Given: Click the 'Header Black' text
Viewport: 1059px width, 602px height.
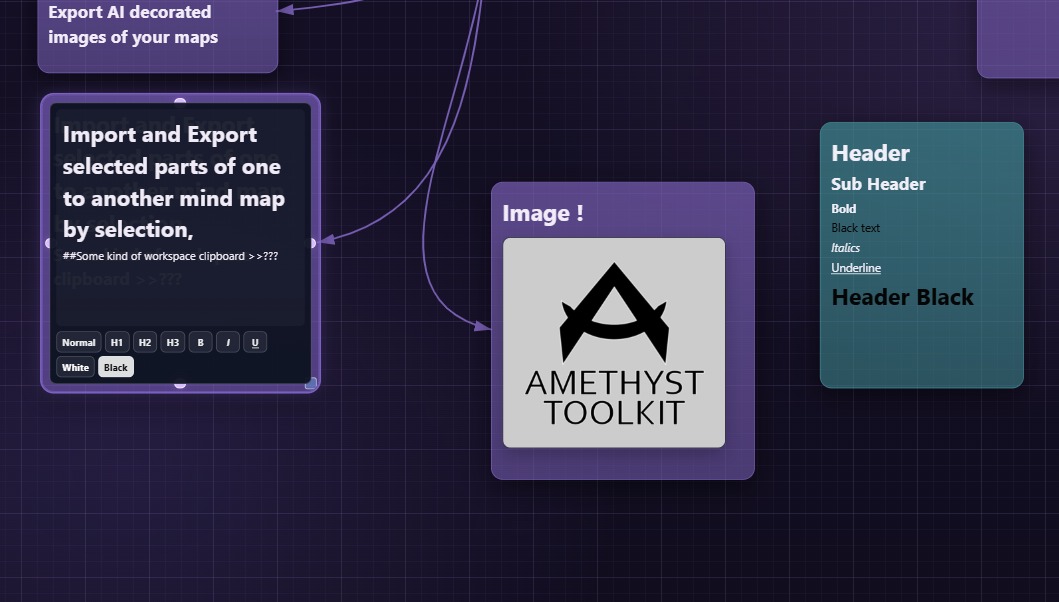Looking at the screenshot, I should pos(902,297).
